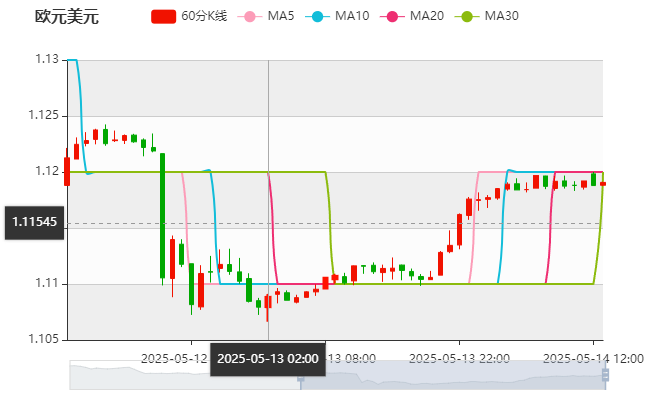Click the cyan MA10 legend marker

point(318,17)
